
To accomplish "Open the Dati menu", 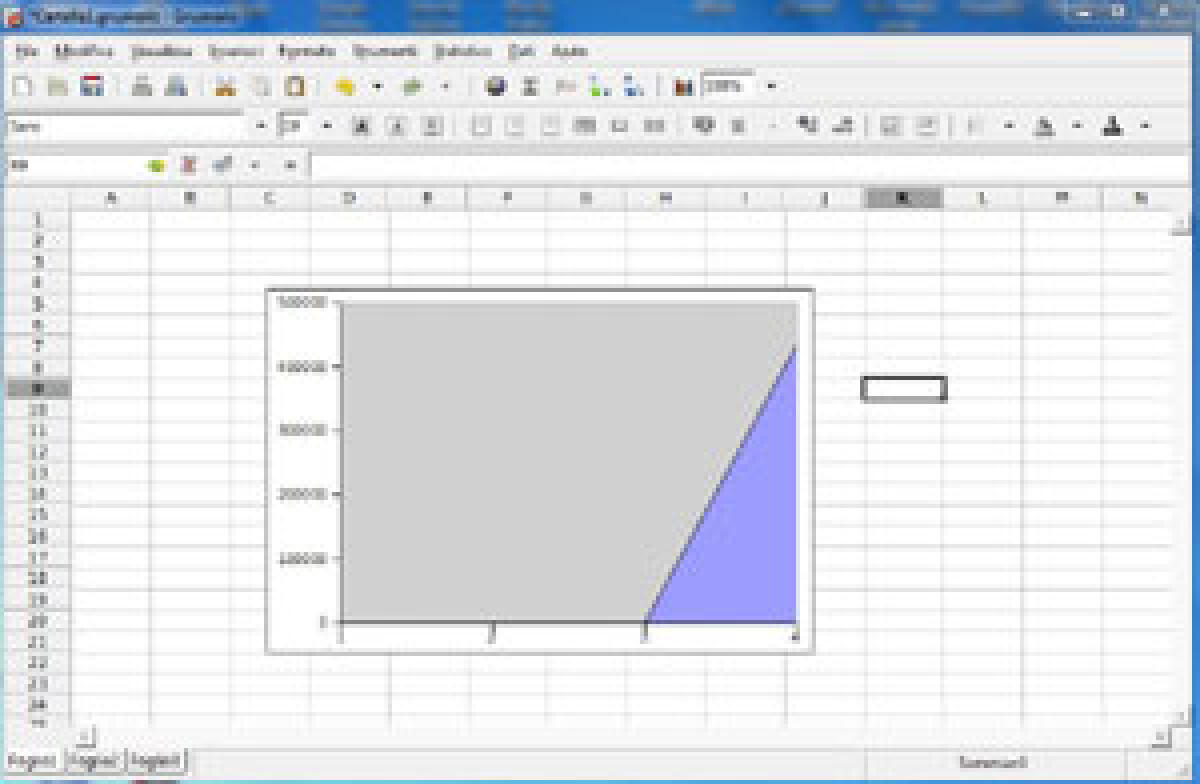I will [521, 51].
